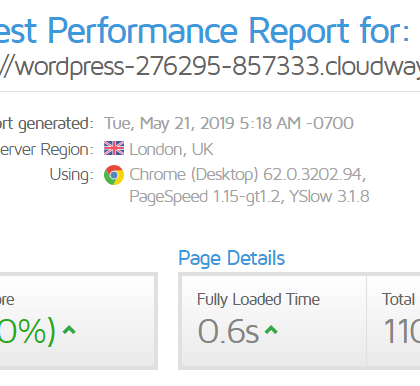Image resolution: width=420 pixels, height=386 pixels.
Task: Click the green arrow beside 0.6s
Action: pyautogui.click(x=271, y=330)
